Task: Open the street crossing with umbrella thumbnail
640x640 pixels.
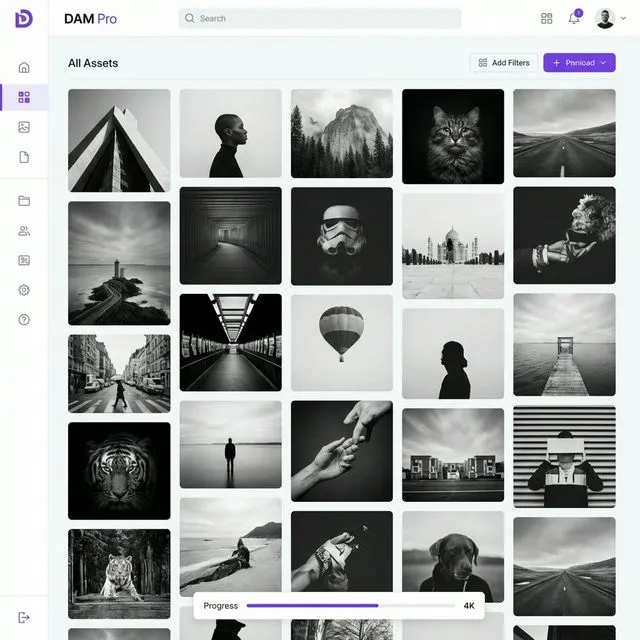Action: click(119, 373)
